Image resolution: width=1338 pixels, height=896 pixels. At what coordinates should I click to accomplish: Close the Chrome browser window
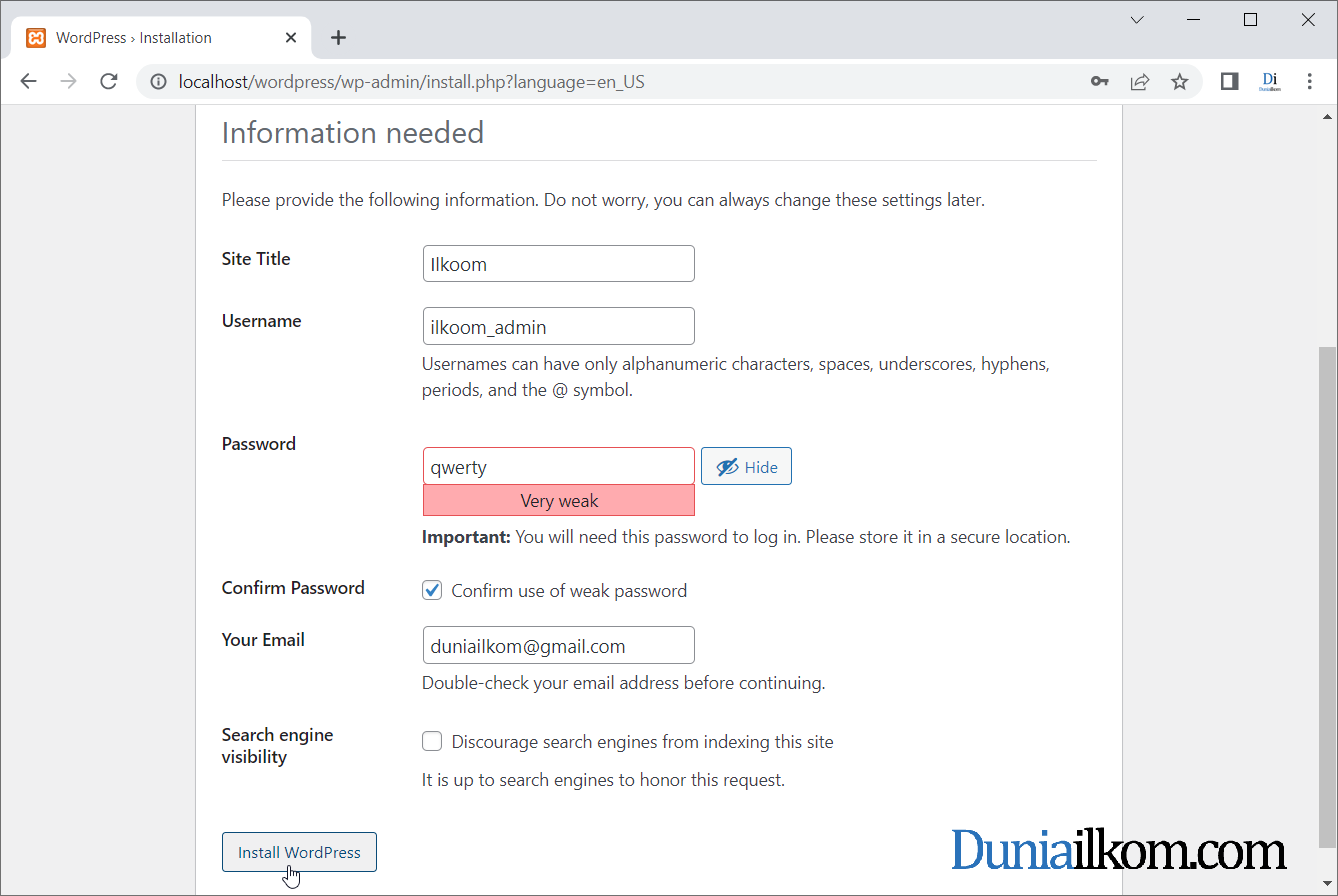click(1308, 20)
